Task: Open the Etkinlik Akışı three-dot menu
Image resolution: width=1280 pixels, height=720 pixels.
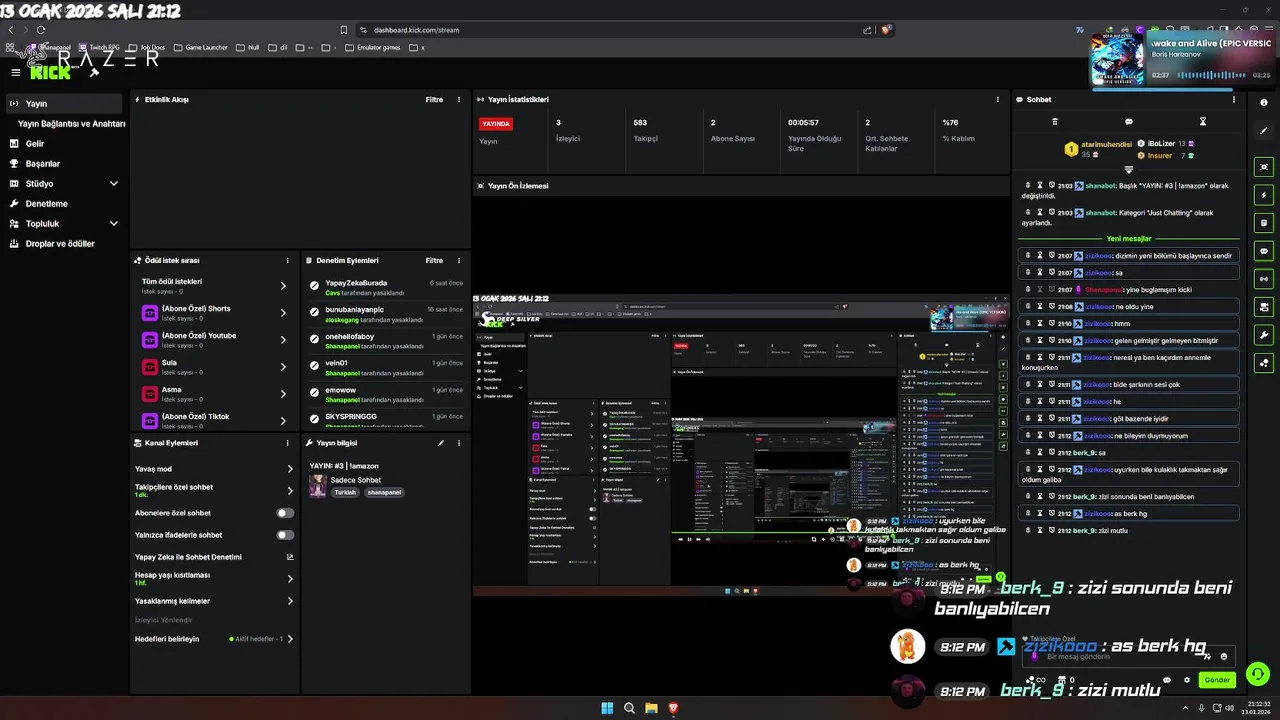Action: tap(459, 100)
